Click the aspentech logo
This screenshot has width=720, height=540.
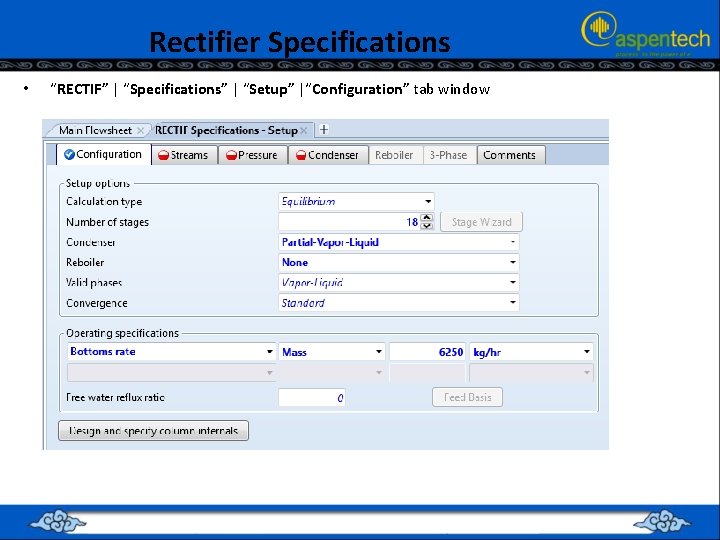tap(646, 33)
